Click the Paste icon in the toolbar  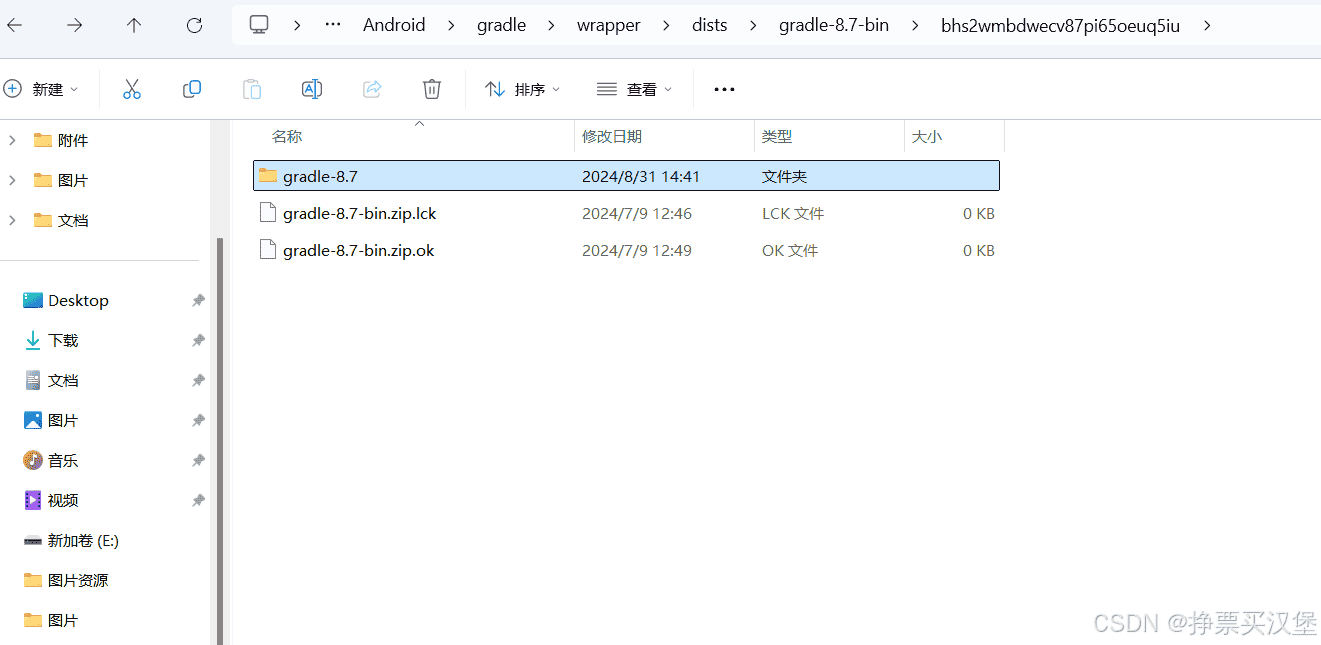pyautogui.click(x=251, y=88)
